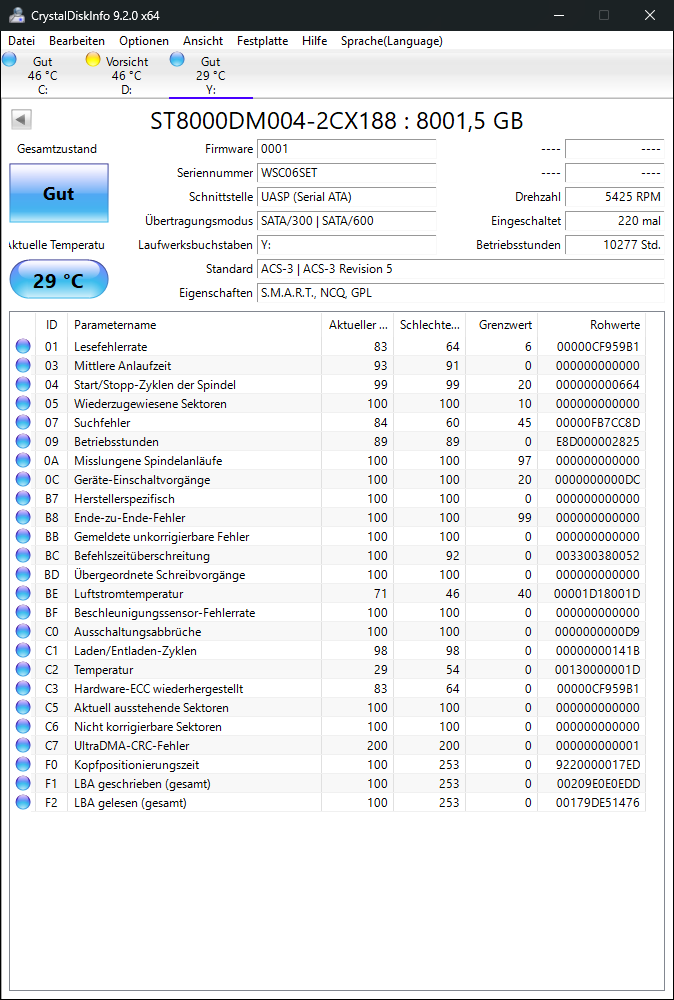Select the Geräte-Einschaltvorgänge parameter name
The height and width of the screenshot is (1000, 674).
point(142,480)
